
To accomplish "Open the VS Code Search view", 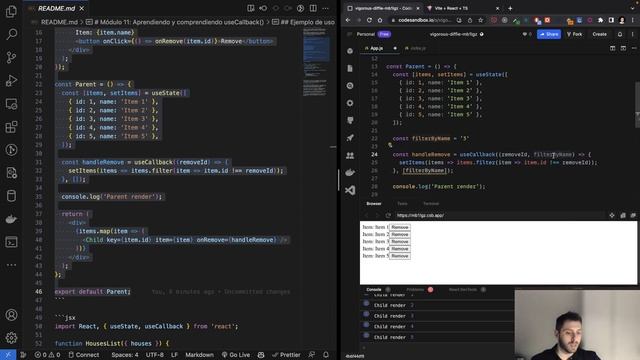I will (11, 34).
